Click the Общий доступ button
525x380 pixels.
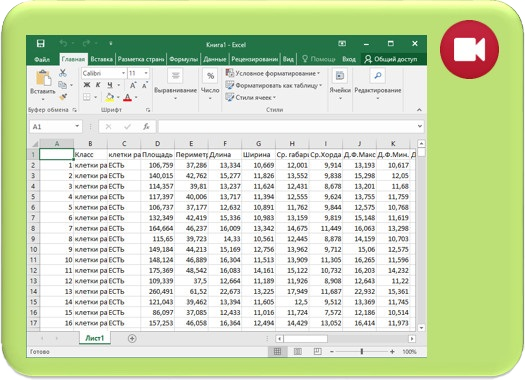391,59
